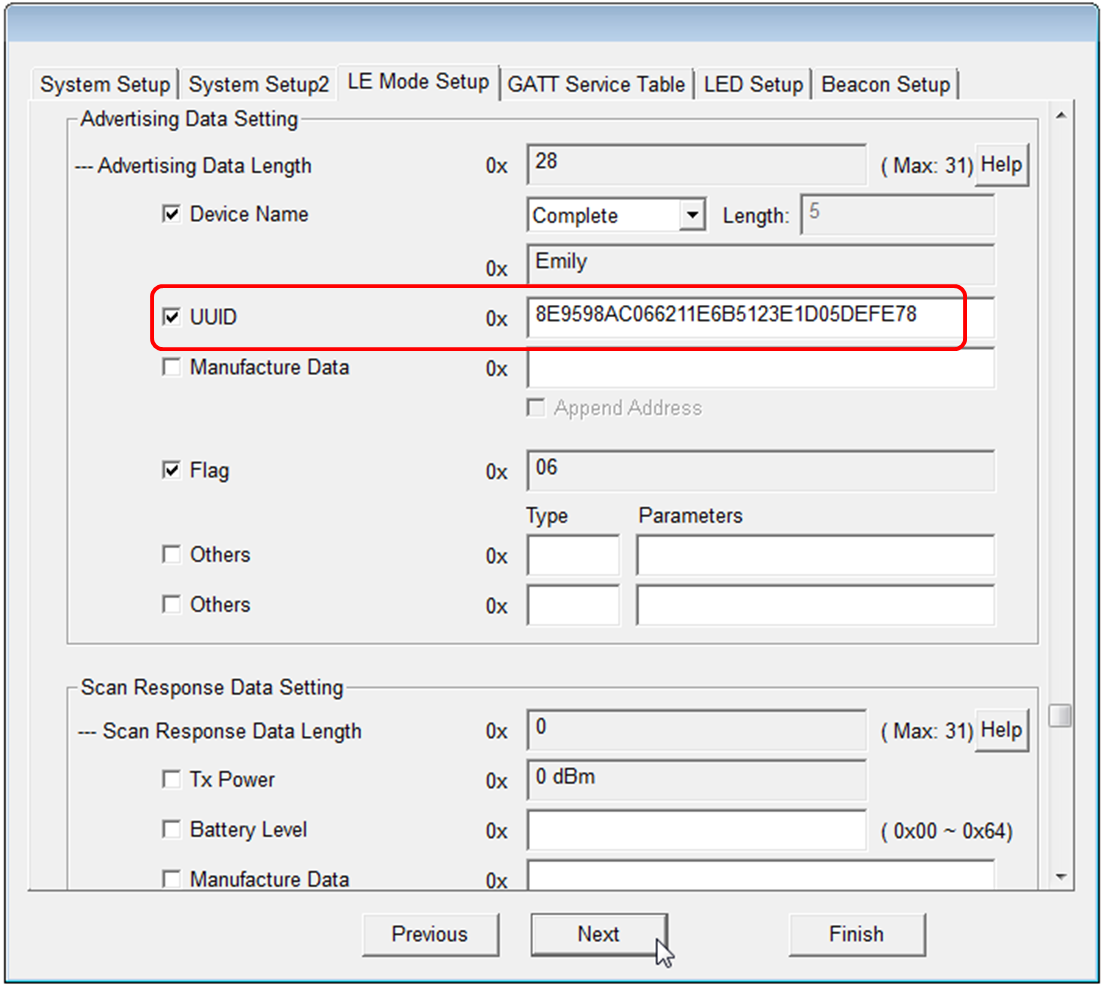Click Help beside Advertising Data Length
The image size is (1104, 997).
[1000, 164]
